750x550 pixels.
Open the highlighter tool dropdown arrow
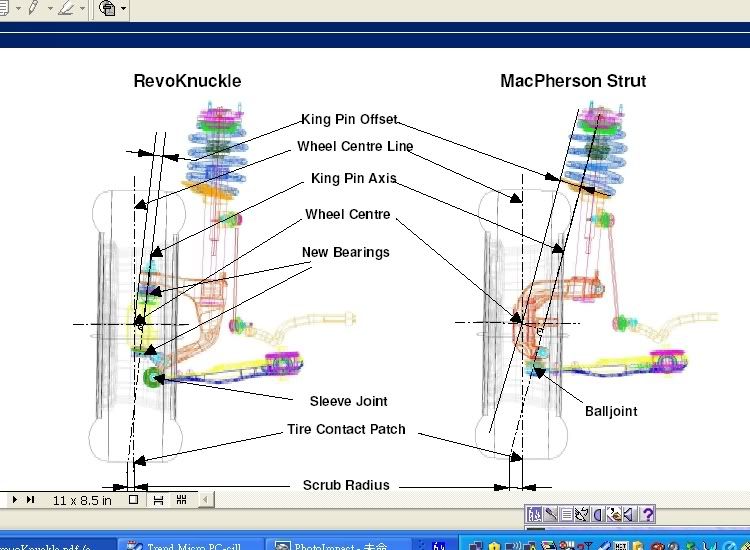(x=83, y=8)
